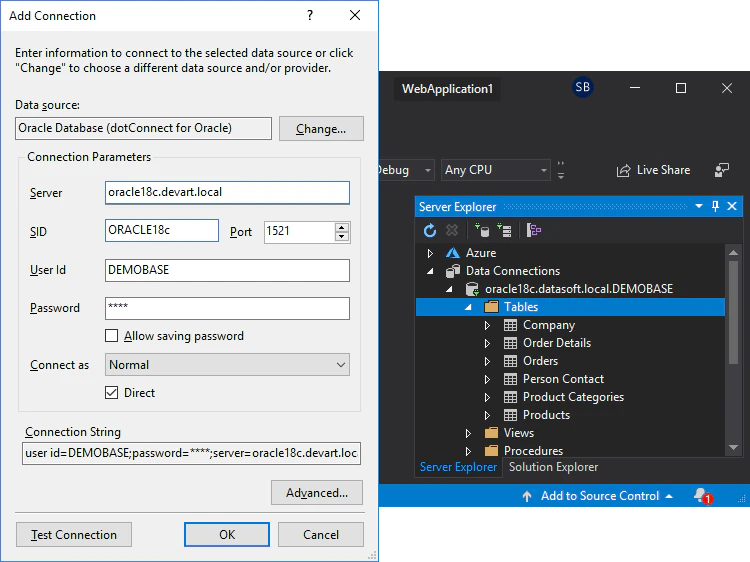
Task: Click the Procedures folder icon
Action: 491,451
